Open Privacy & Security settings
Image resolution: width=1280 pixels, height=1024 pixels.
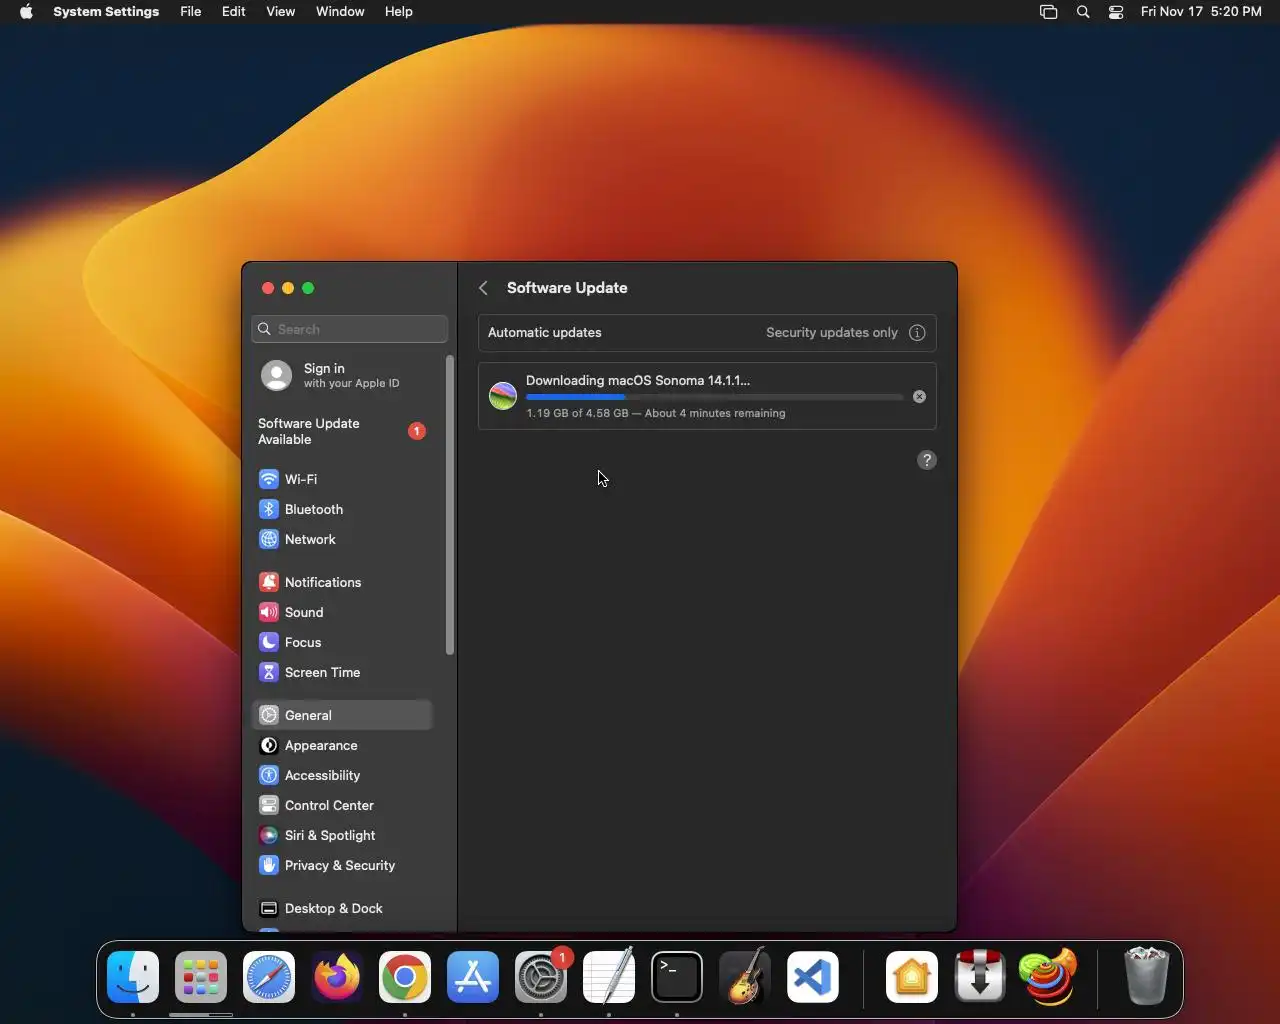pos(341,865)
